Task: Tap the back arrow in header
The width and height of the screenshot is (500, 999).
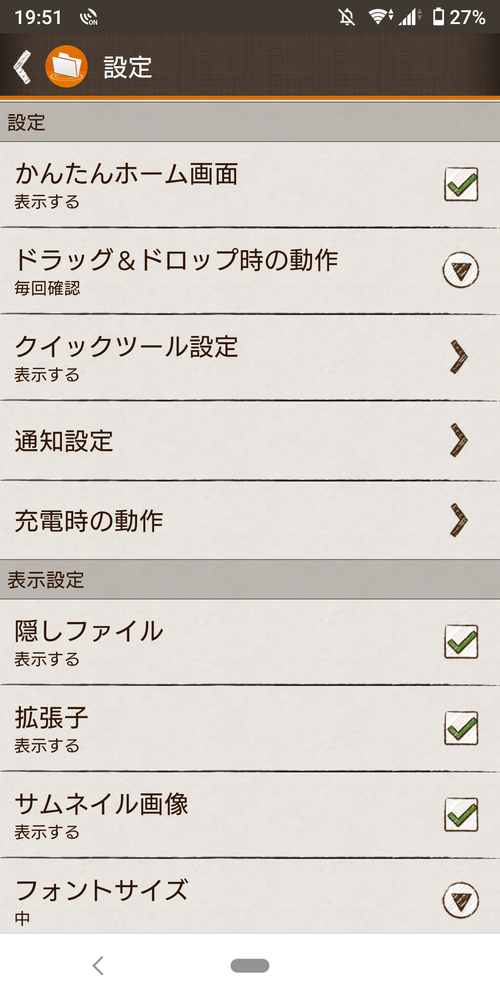Action: point(22,67)
